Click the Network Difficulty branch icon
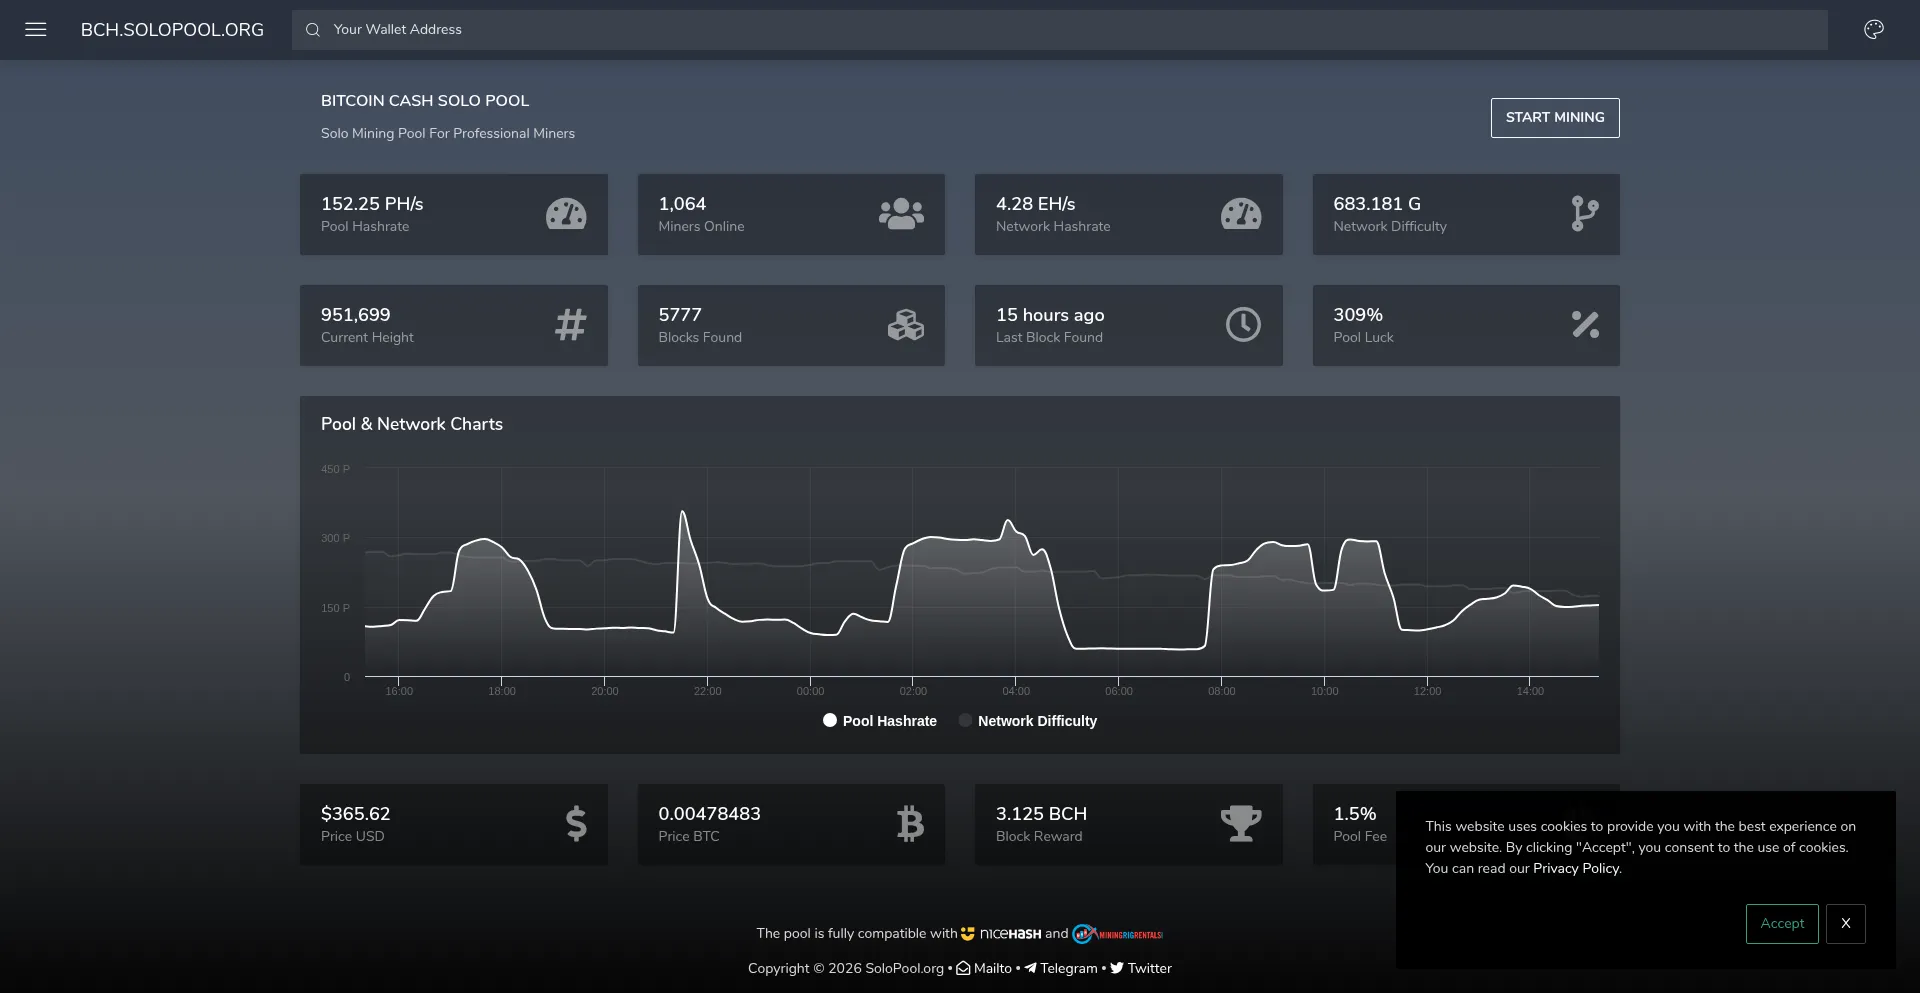The image size is (1920, 993). (1584, 214)
